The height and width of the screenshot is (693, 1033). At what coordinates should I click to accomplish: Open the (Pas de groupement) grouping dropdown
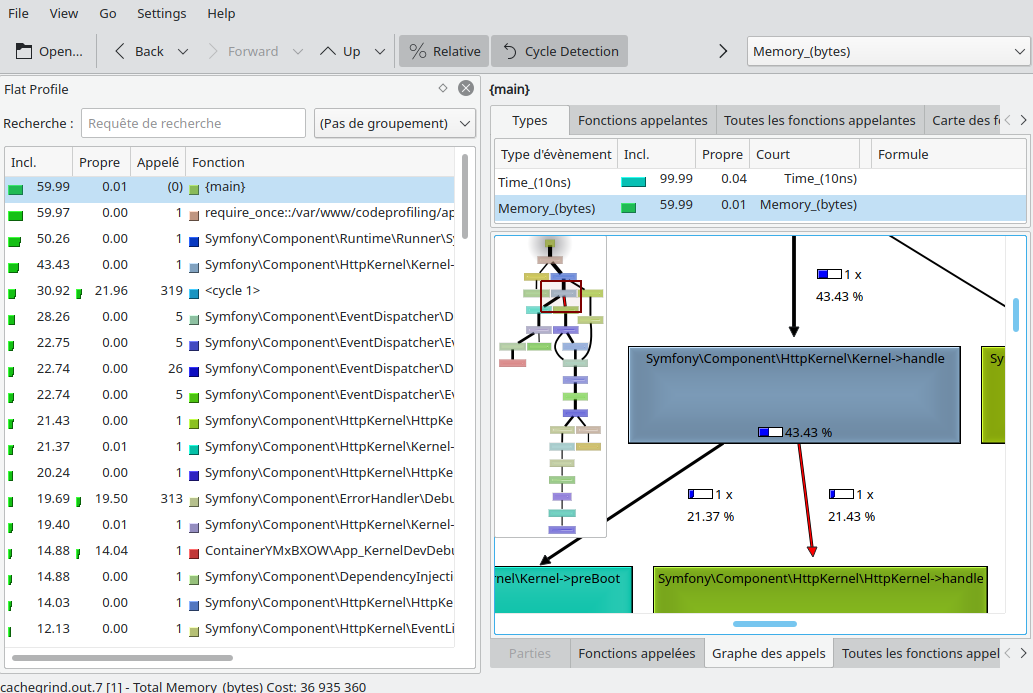pos(395,123)
